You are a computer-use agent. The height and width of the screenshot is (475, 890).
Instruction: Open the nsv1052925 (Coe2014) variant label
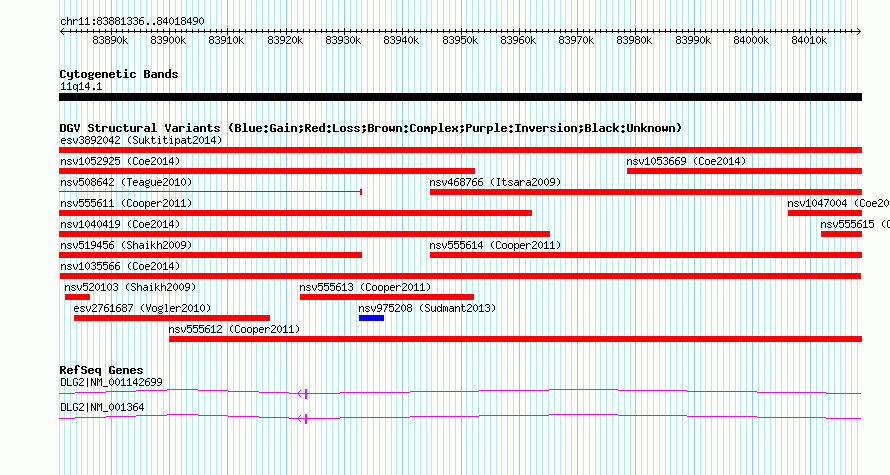[120, 161]
